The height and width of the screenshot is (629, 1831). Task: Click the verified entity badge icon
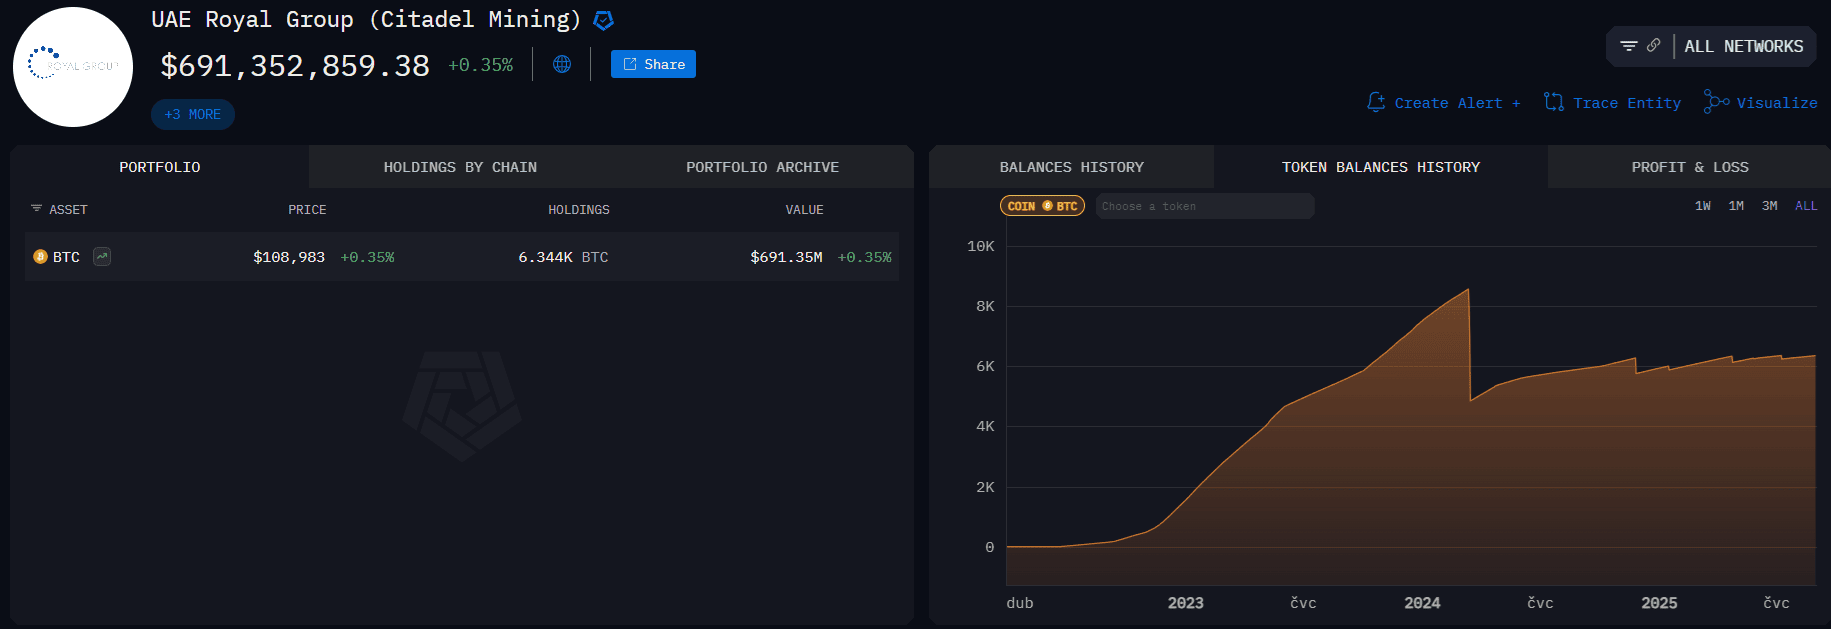[603, 20]
